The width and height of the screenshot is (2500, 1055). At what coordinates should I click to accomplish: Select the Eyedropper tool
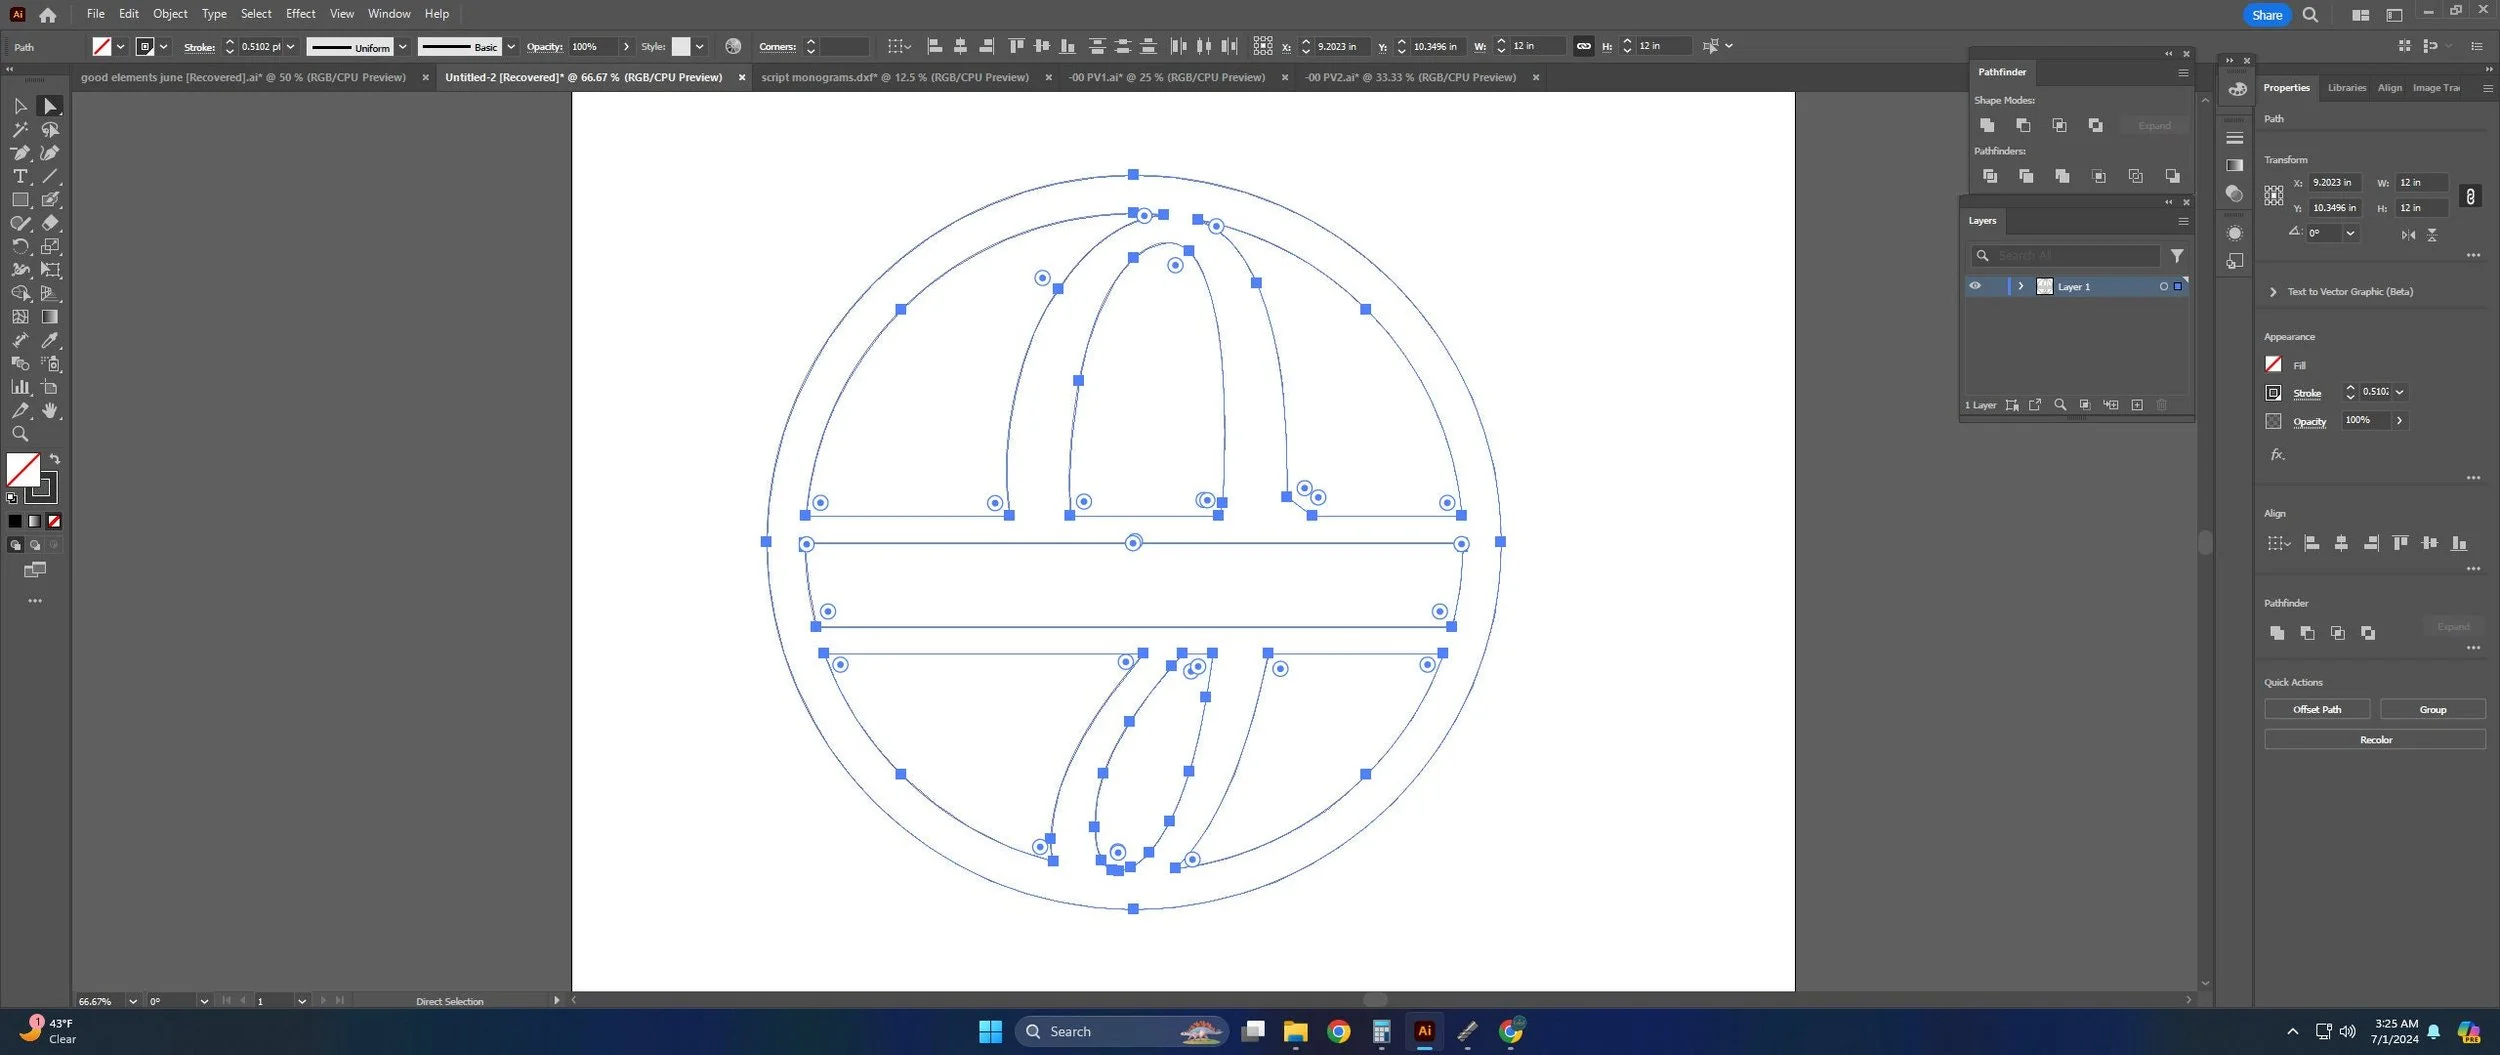point(50,340)
